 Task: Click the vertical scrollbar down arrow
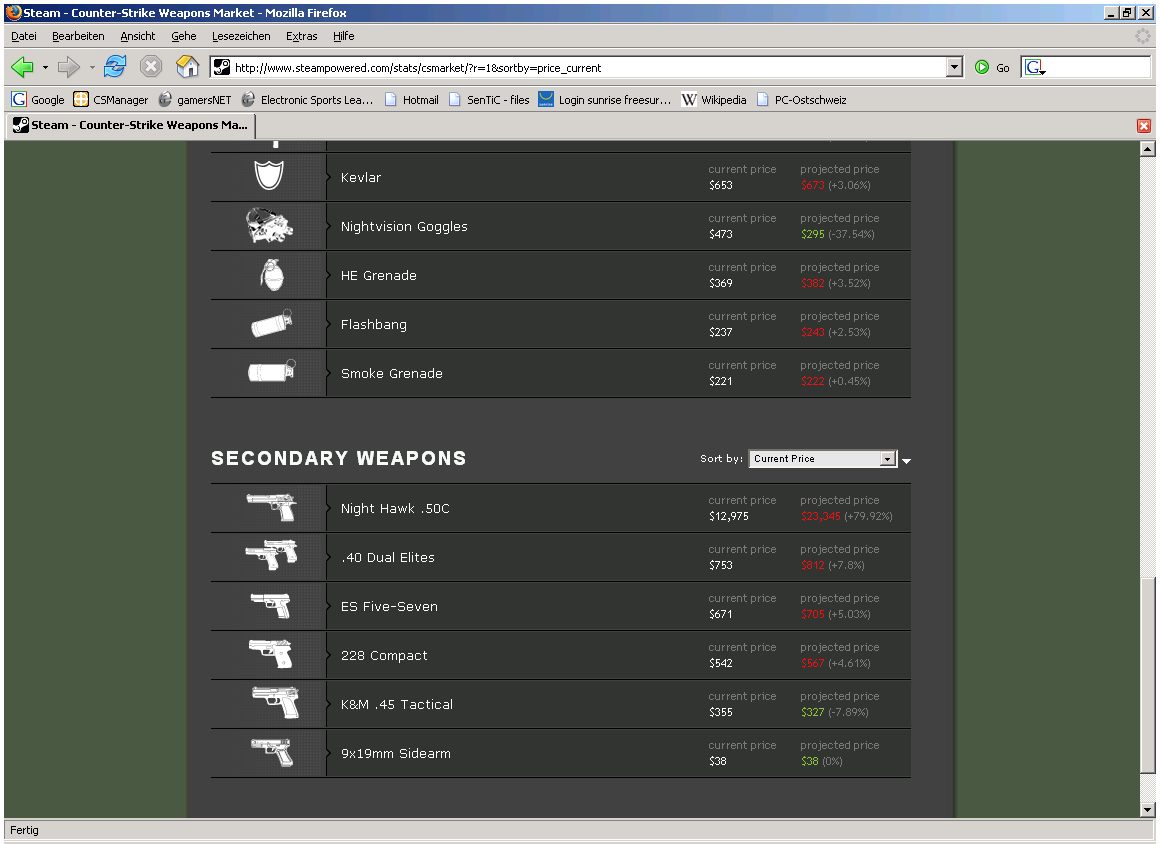click(1147, 809)
